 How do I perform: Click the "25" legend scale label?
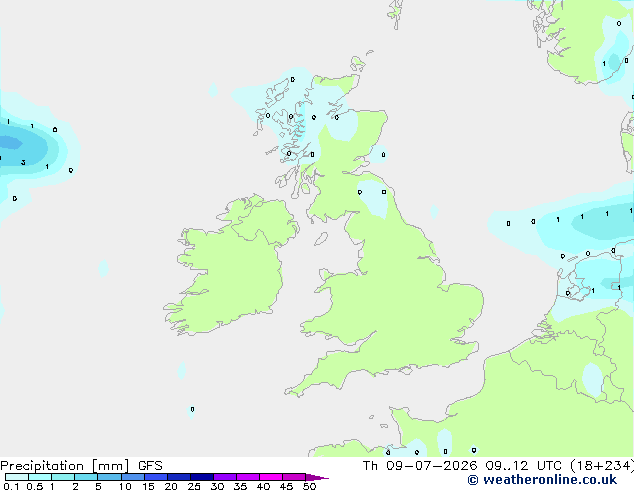pyautogui.click(x=194, y=486)
